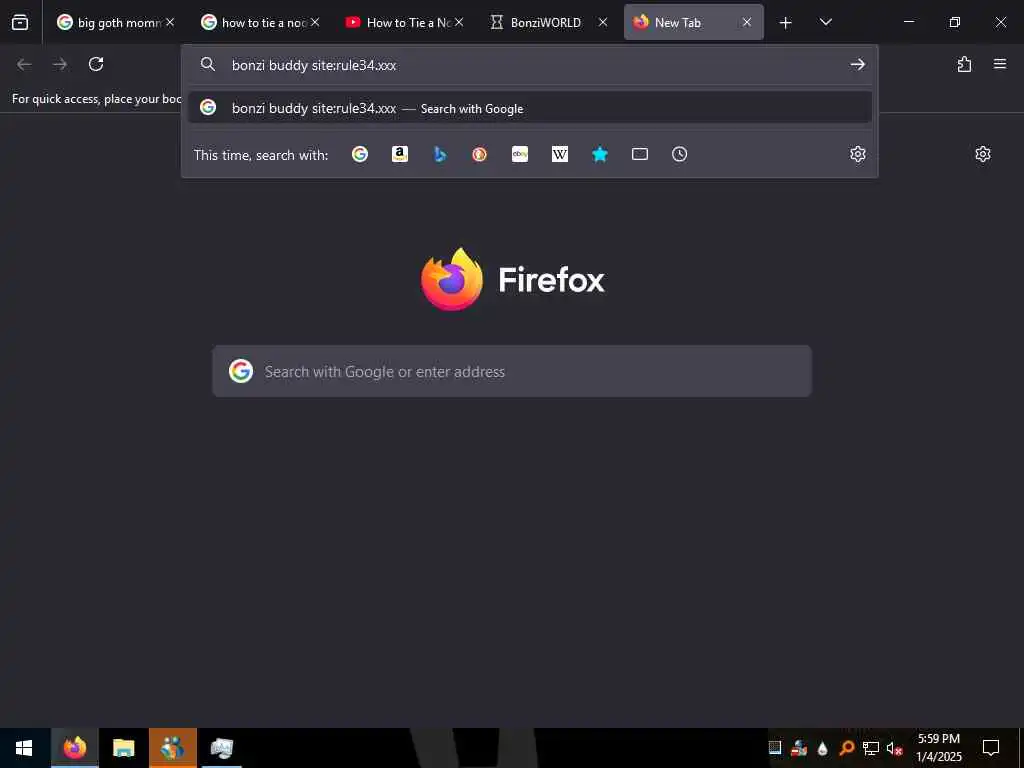This screenshot has height=768, width=1024.
Task: Search this time with Bing icon
Action: pyautogui.click(x=440, y=154)
